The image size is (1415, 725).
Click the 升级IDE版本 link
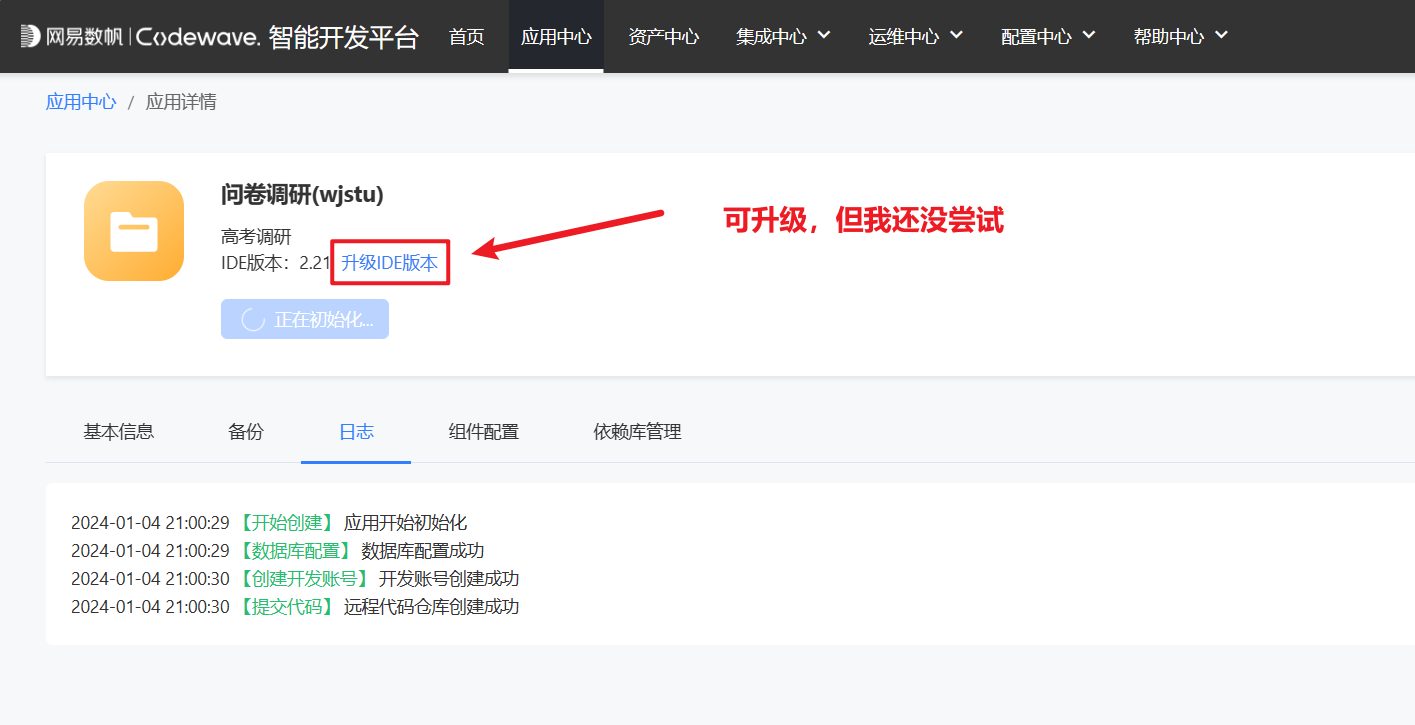pyautogui.click(x=390, y=263)
